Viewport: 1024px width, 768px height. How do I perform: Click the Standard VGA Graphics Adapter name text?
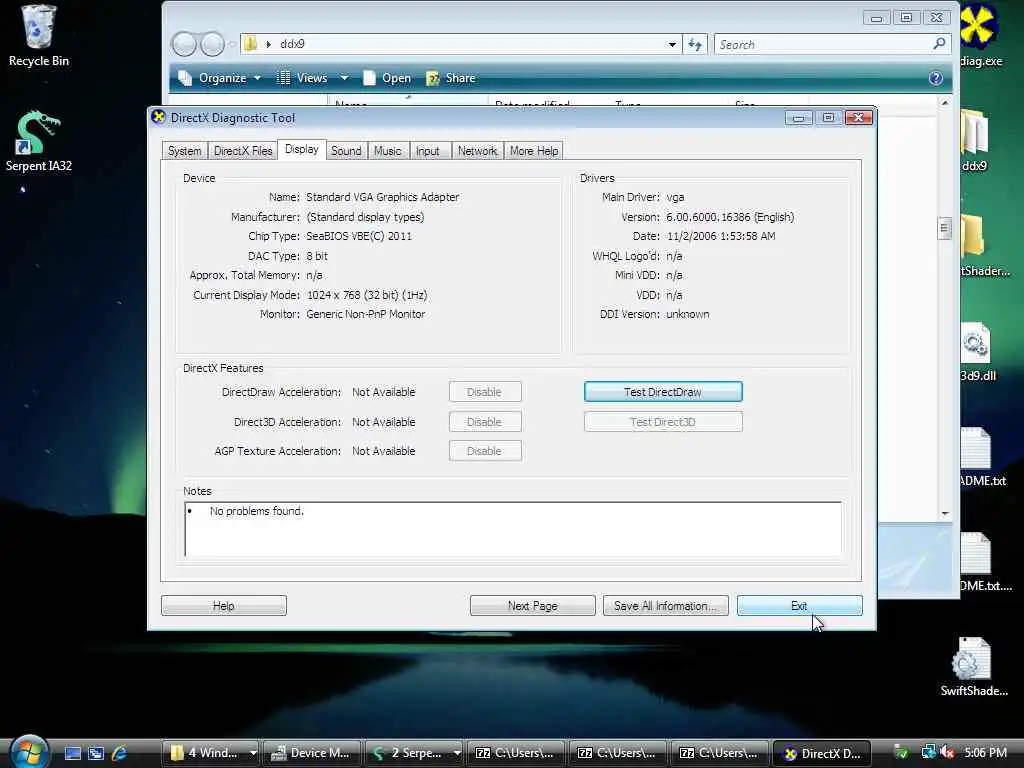383,197
